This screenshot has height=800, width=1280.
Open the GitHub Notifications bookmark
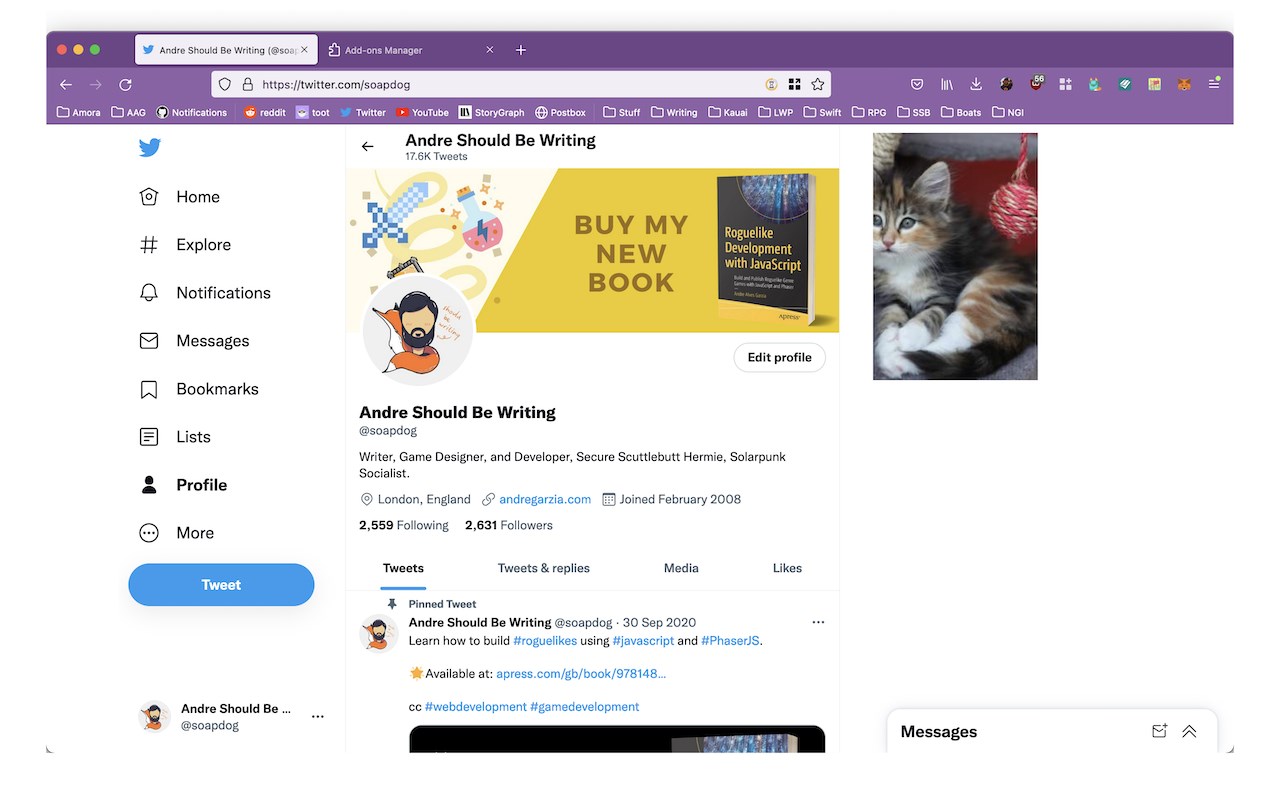point(192,112)
